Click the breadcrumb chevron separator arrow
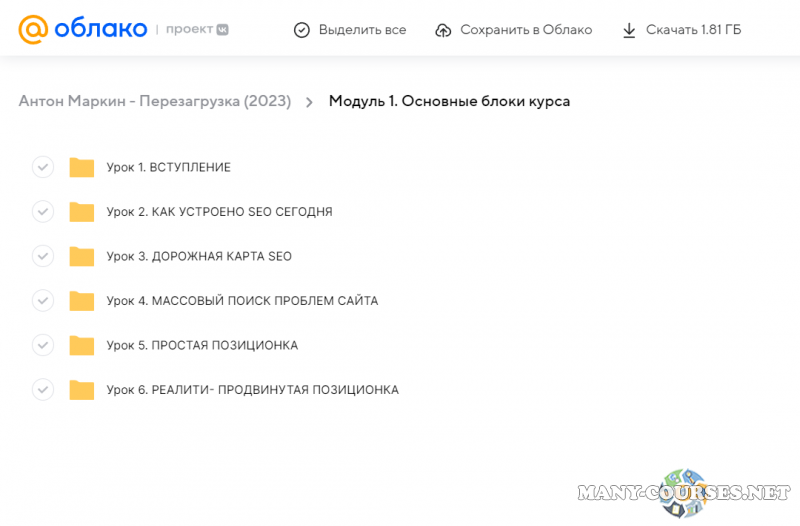Viewport: 800px width, 526px height. 309,102
